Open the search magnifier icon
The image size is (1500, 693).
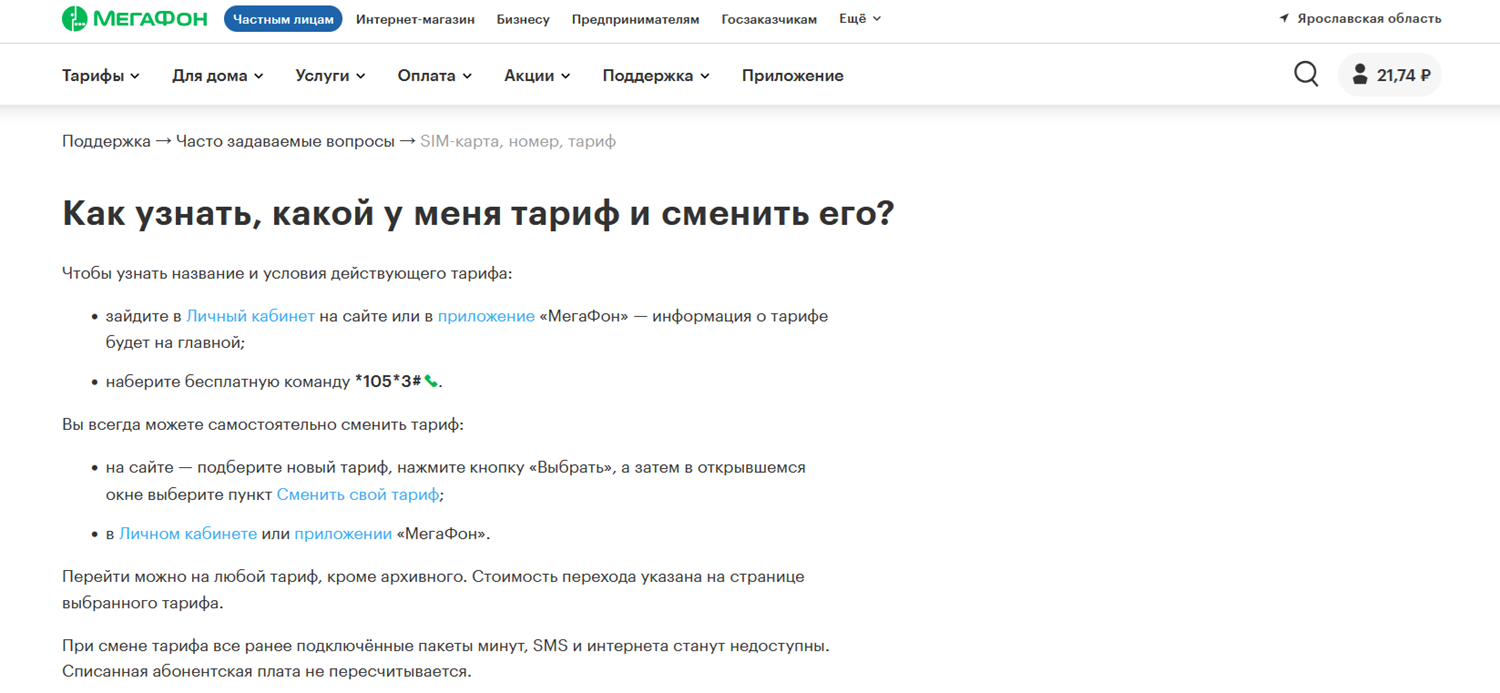(1306, 74)
